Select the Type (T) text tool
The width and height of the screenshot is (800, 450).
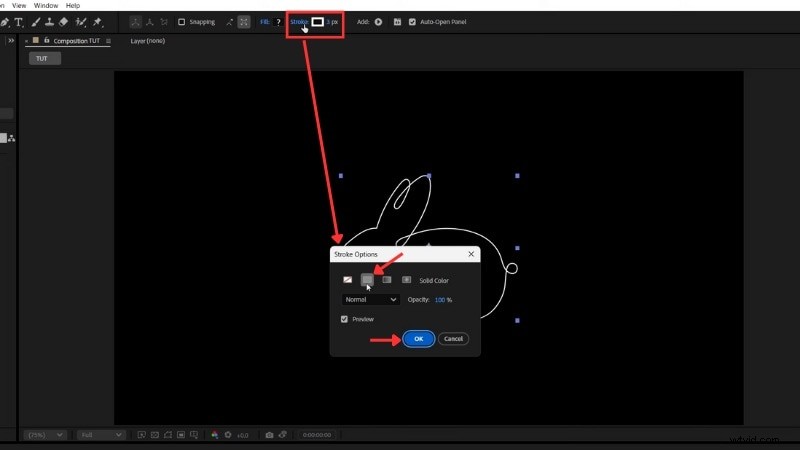coord(19,22)
